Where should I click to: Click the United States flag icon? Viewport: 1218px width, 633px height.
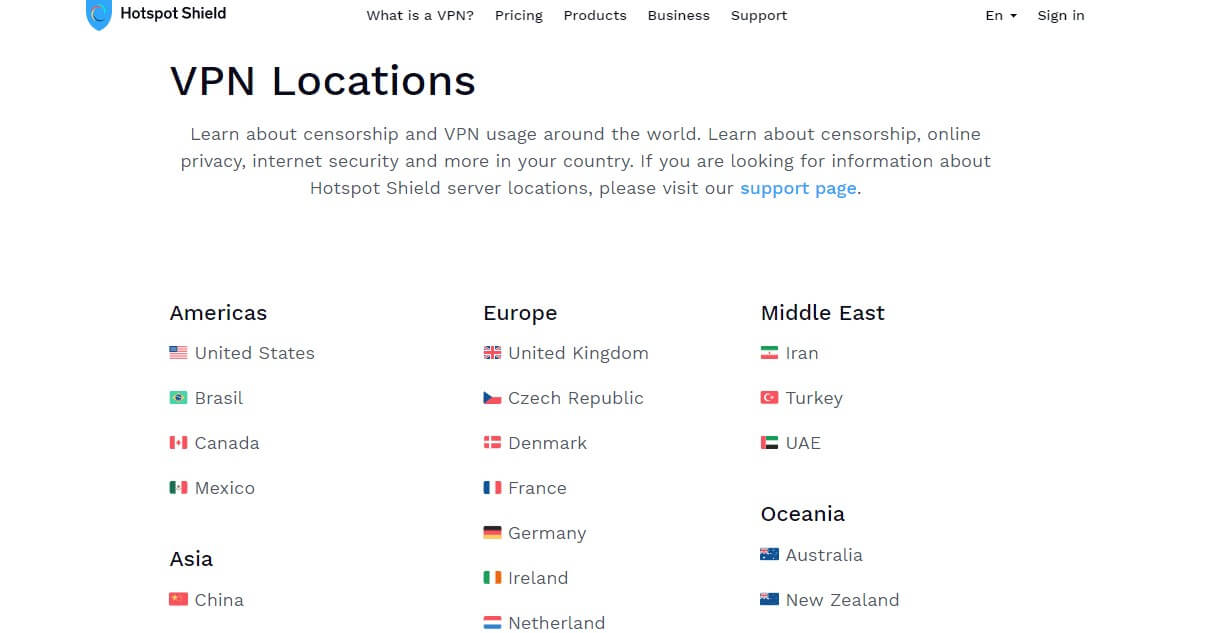178,353
